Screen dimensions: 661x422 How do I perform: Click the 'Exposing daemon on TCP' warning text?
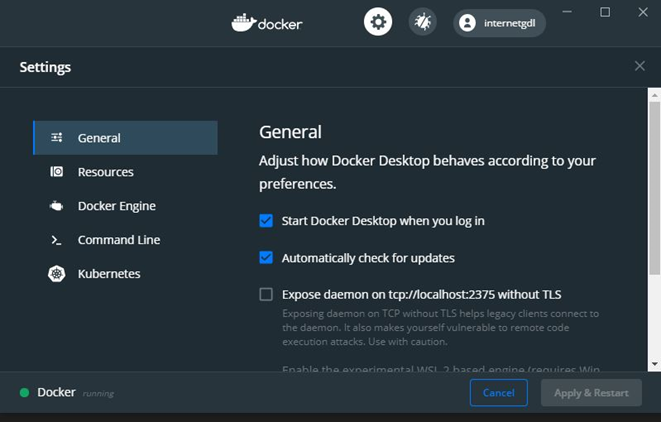[441, 328]
